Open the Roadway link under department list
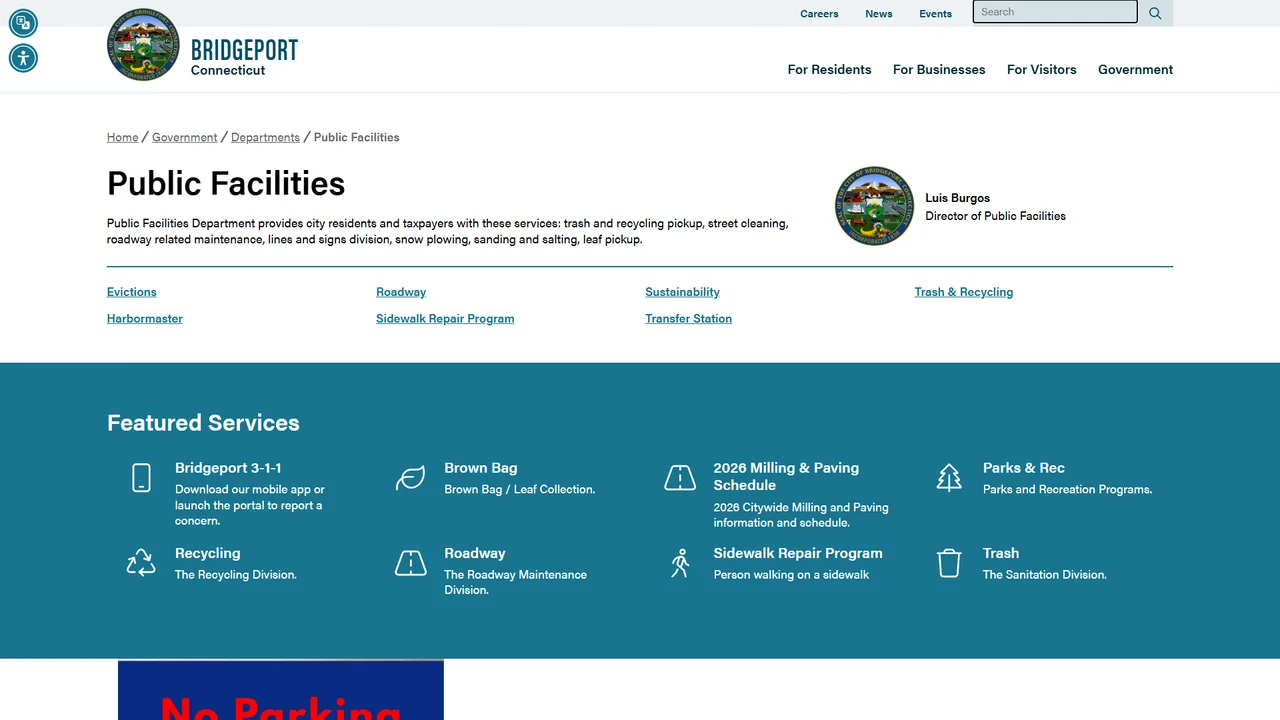This screenshot has width=1280, height=720. [401, 292]
